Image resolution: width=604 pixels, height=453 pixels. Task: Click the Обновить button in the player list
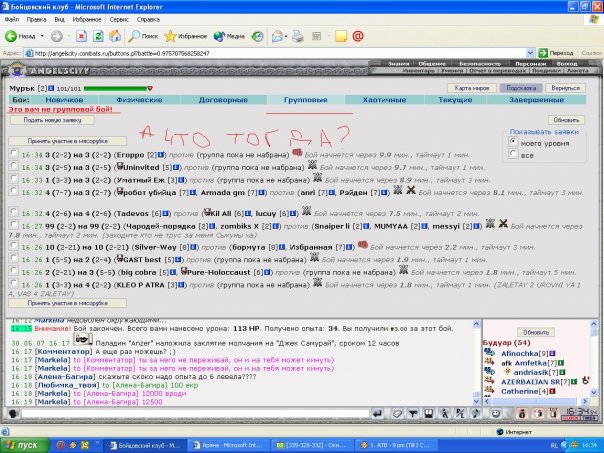pyautogui.click(x=536, y=332)
